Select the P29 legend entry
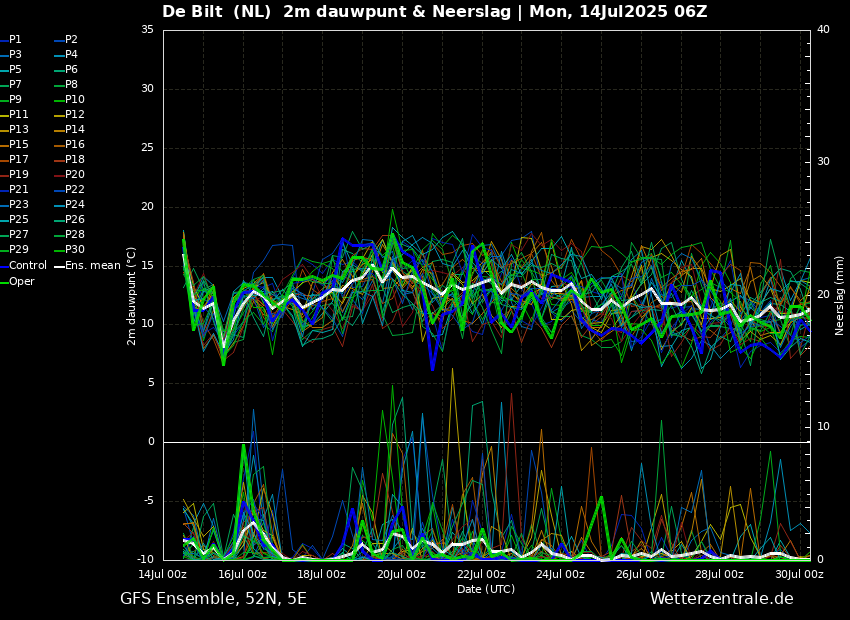Viewport: 850px width, 620px height. [14, 249]
